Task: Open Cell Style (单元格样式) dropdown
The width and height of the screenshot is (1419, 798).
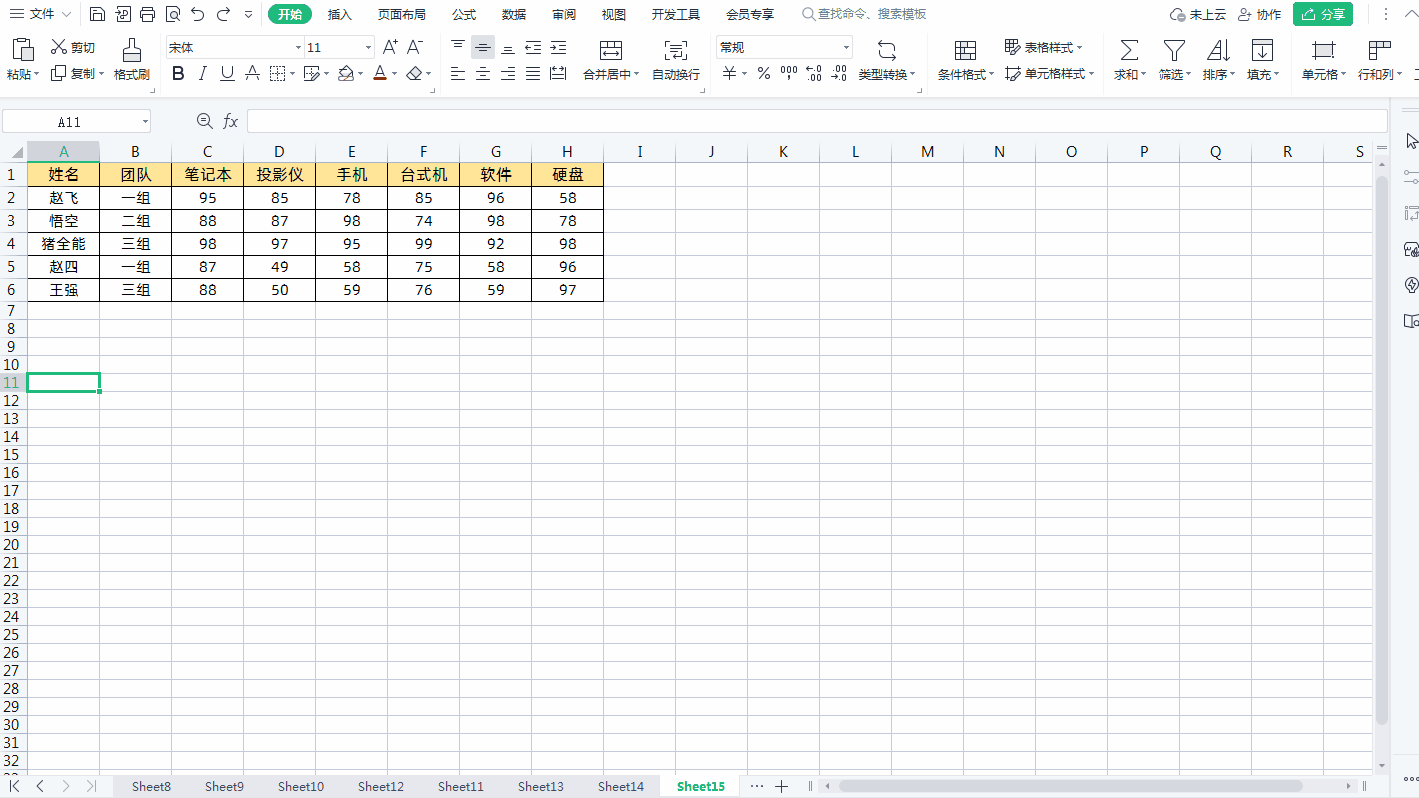Action: pyautogui.click(x=1049, y=73)
